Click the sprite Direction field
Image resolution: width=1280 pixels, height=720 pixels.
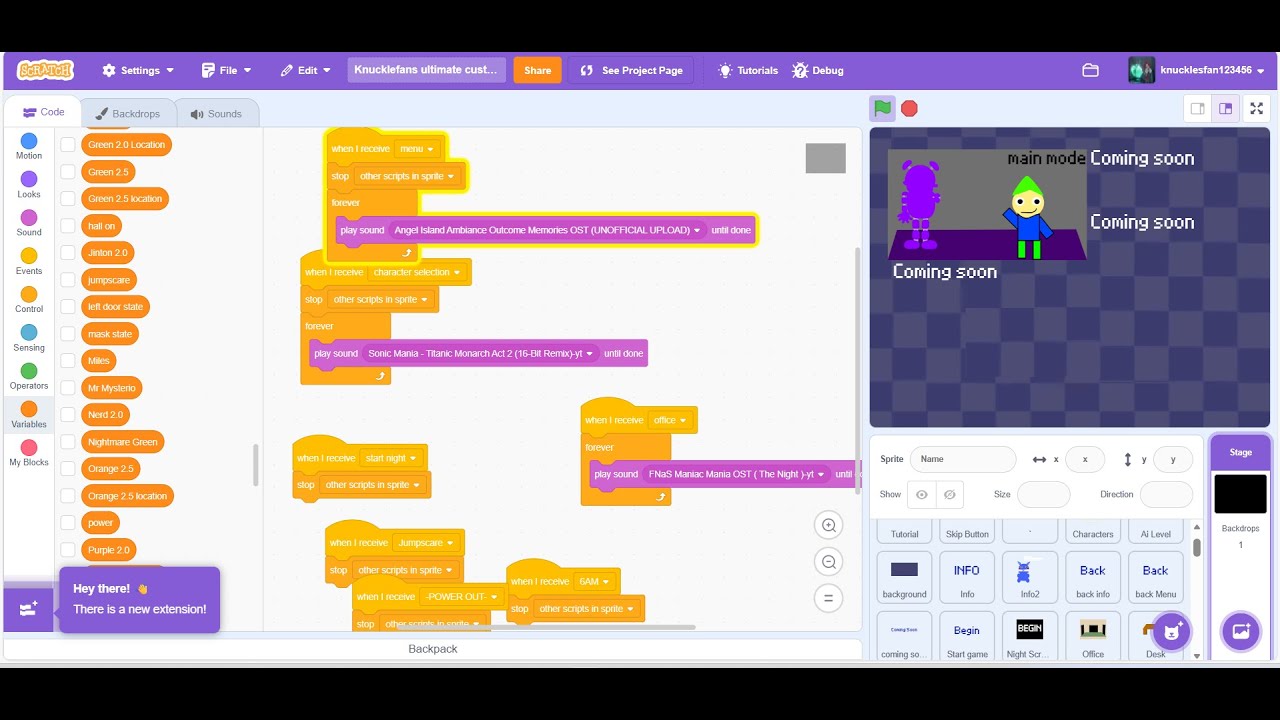(x=1166, y=494)
